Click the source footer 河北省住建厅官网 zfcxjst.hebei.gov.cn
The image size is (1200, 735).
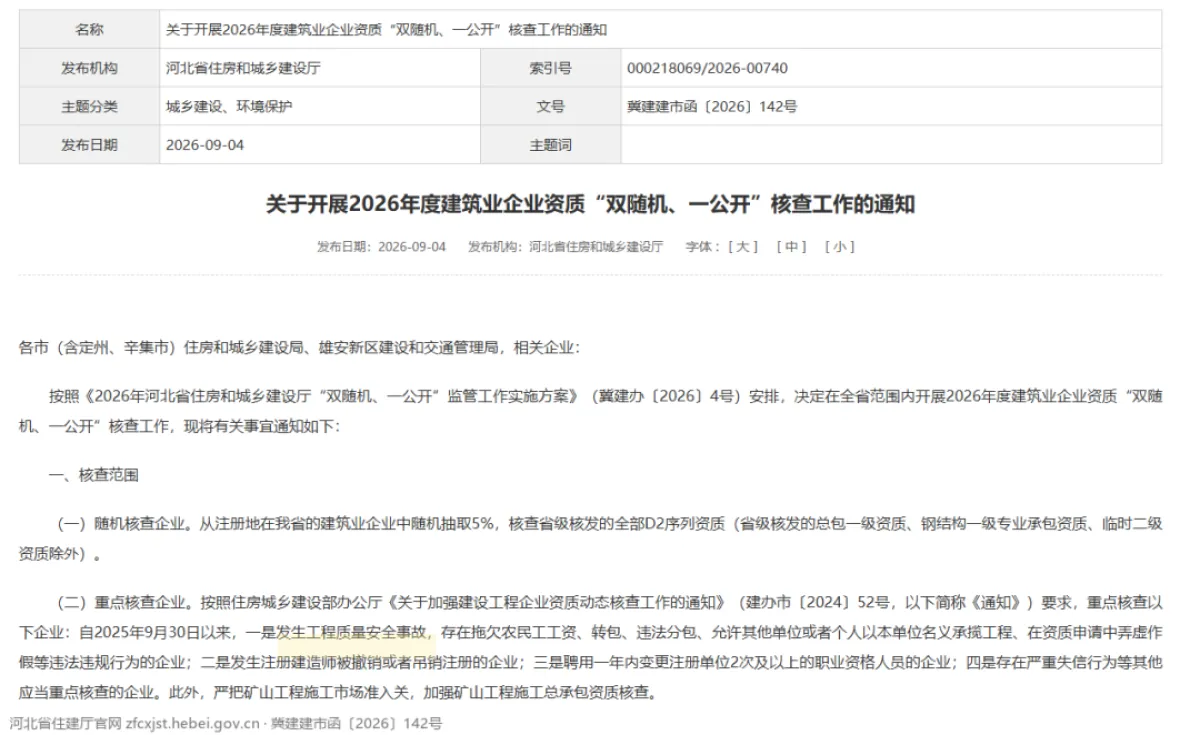coord(226,723)
